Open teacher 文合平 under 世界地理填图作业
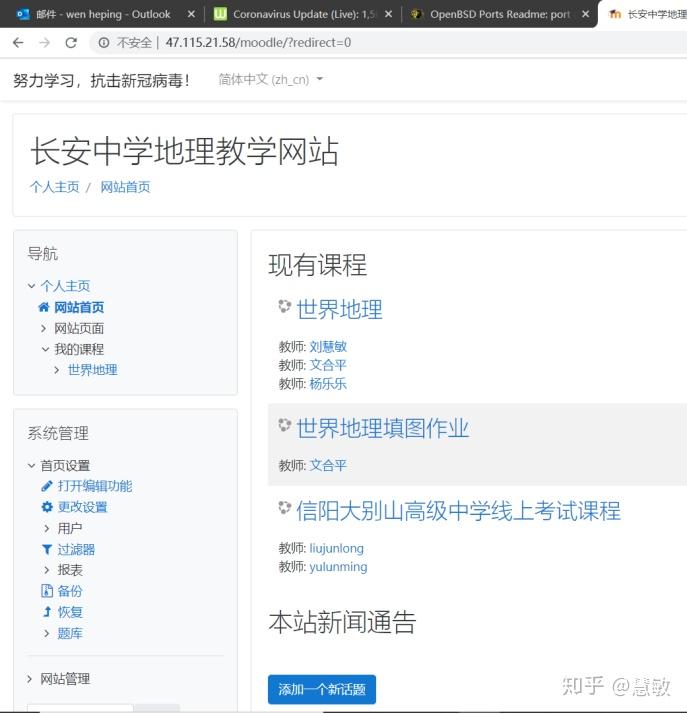The width and height of the screenshot is (687, 714). tap(328, 465)
